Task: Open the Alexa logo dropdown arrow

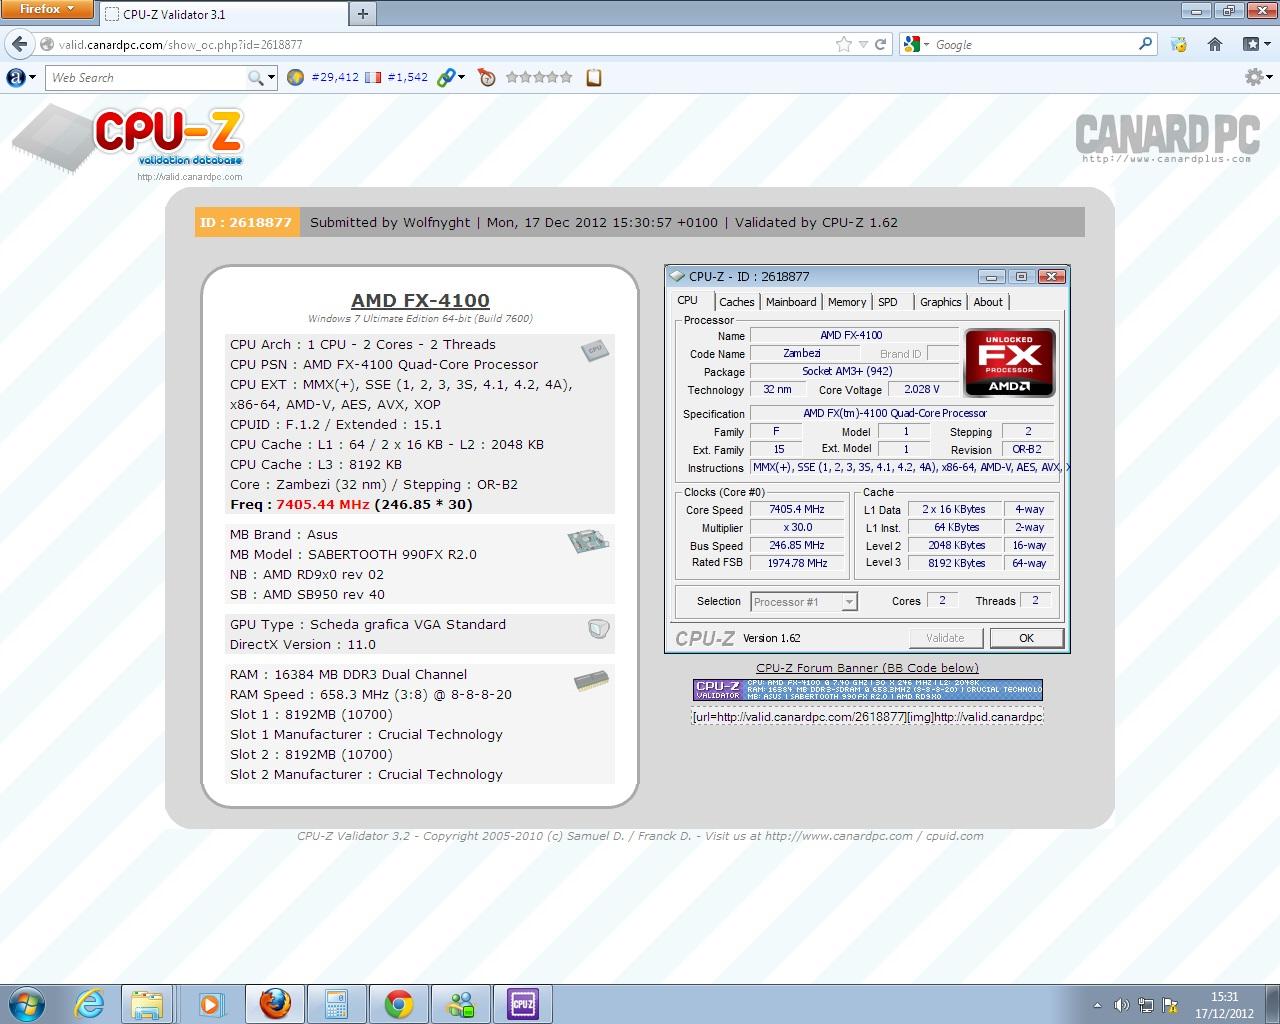Action: pyautogui.click(x=33, y=77)
